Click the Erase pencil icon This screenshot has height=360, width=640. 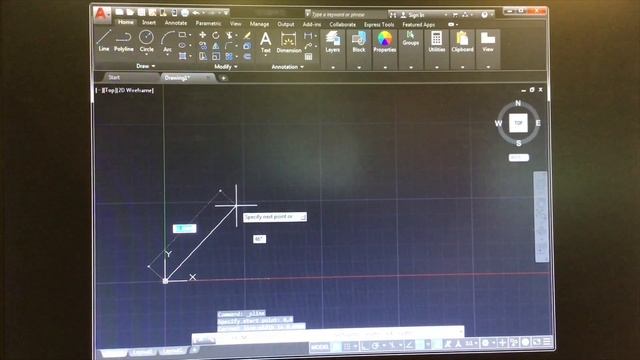pos(247,36)
